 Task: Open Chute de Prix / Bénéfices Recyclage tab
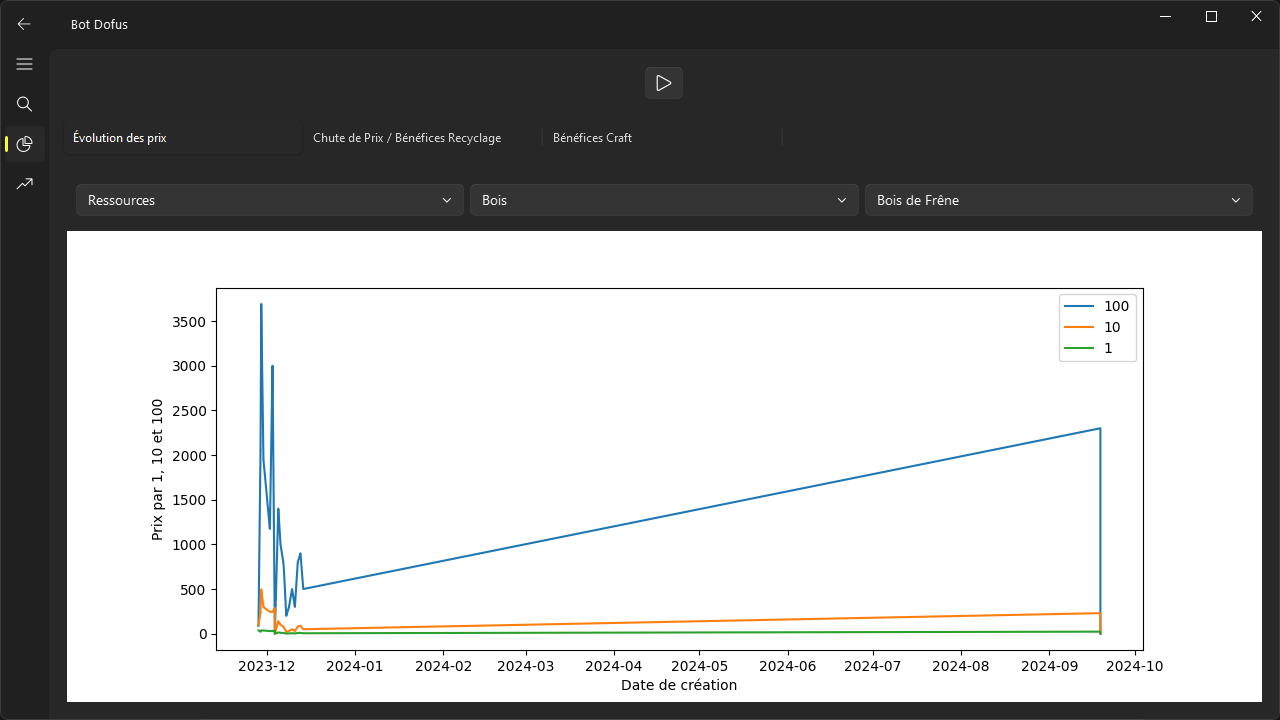click(x=421, y=138)
